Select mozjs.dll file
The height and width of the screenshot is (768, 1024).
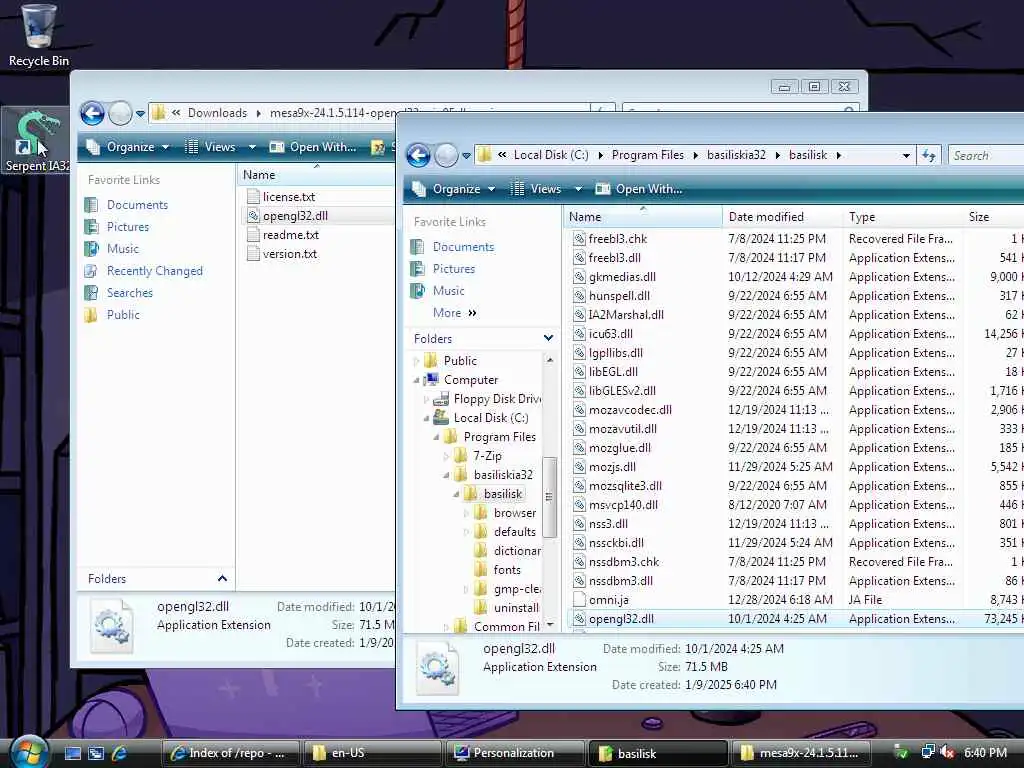[x=611, y=467]
